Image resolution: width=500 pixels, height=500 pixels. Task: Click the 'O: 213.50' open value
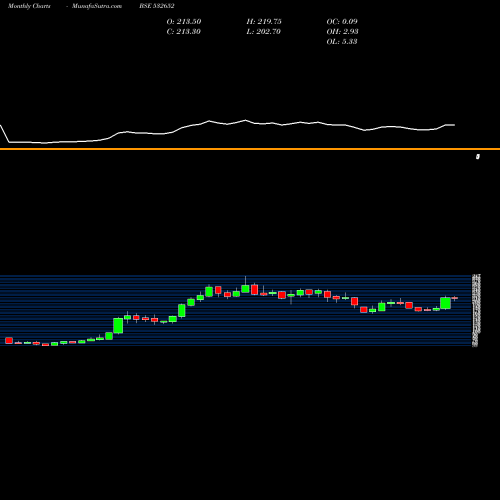tap(184, 22)
